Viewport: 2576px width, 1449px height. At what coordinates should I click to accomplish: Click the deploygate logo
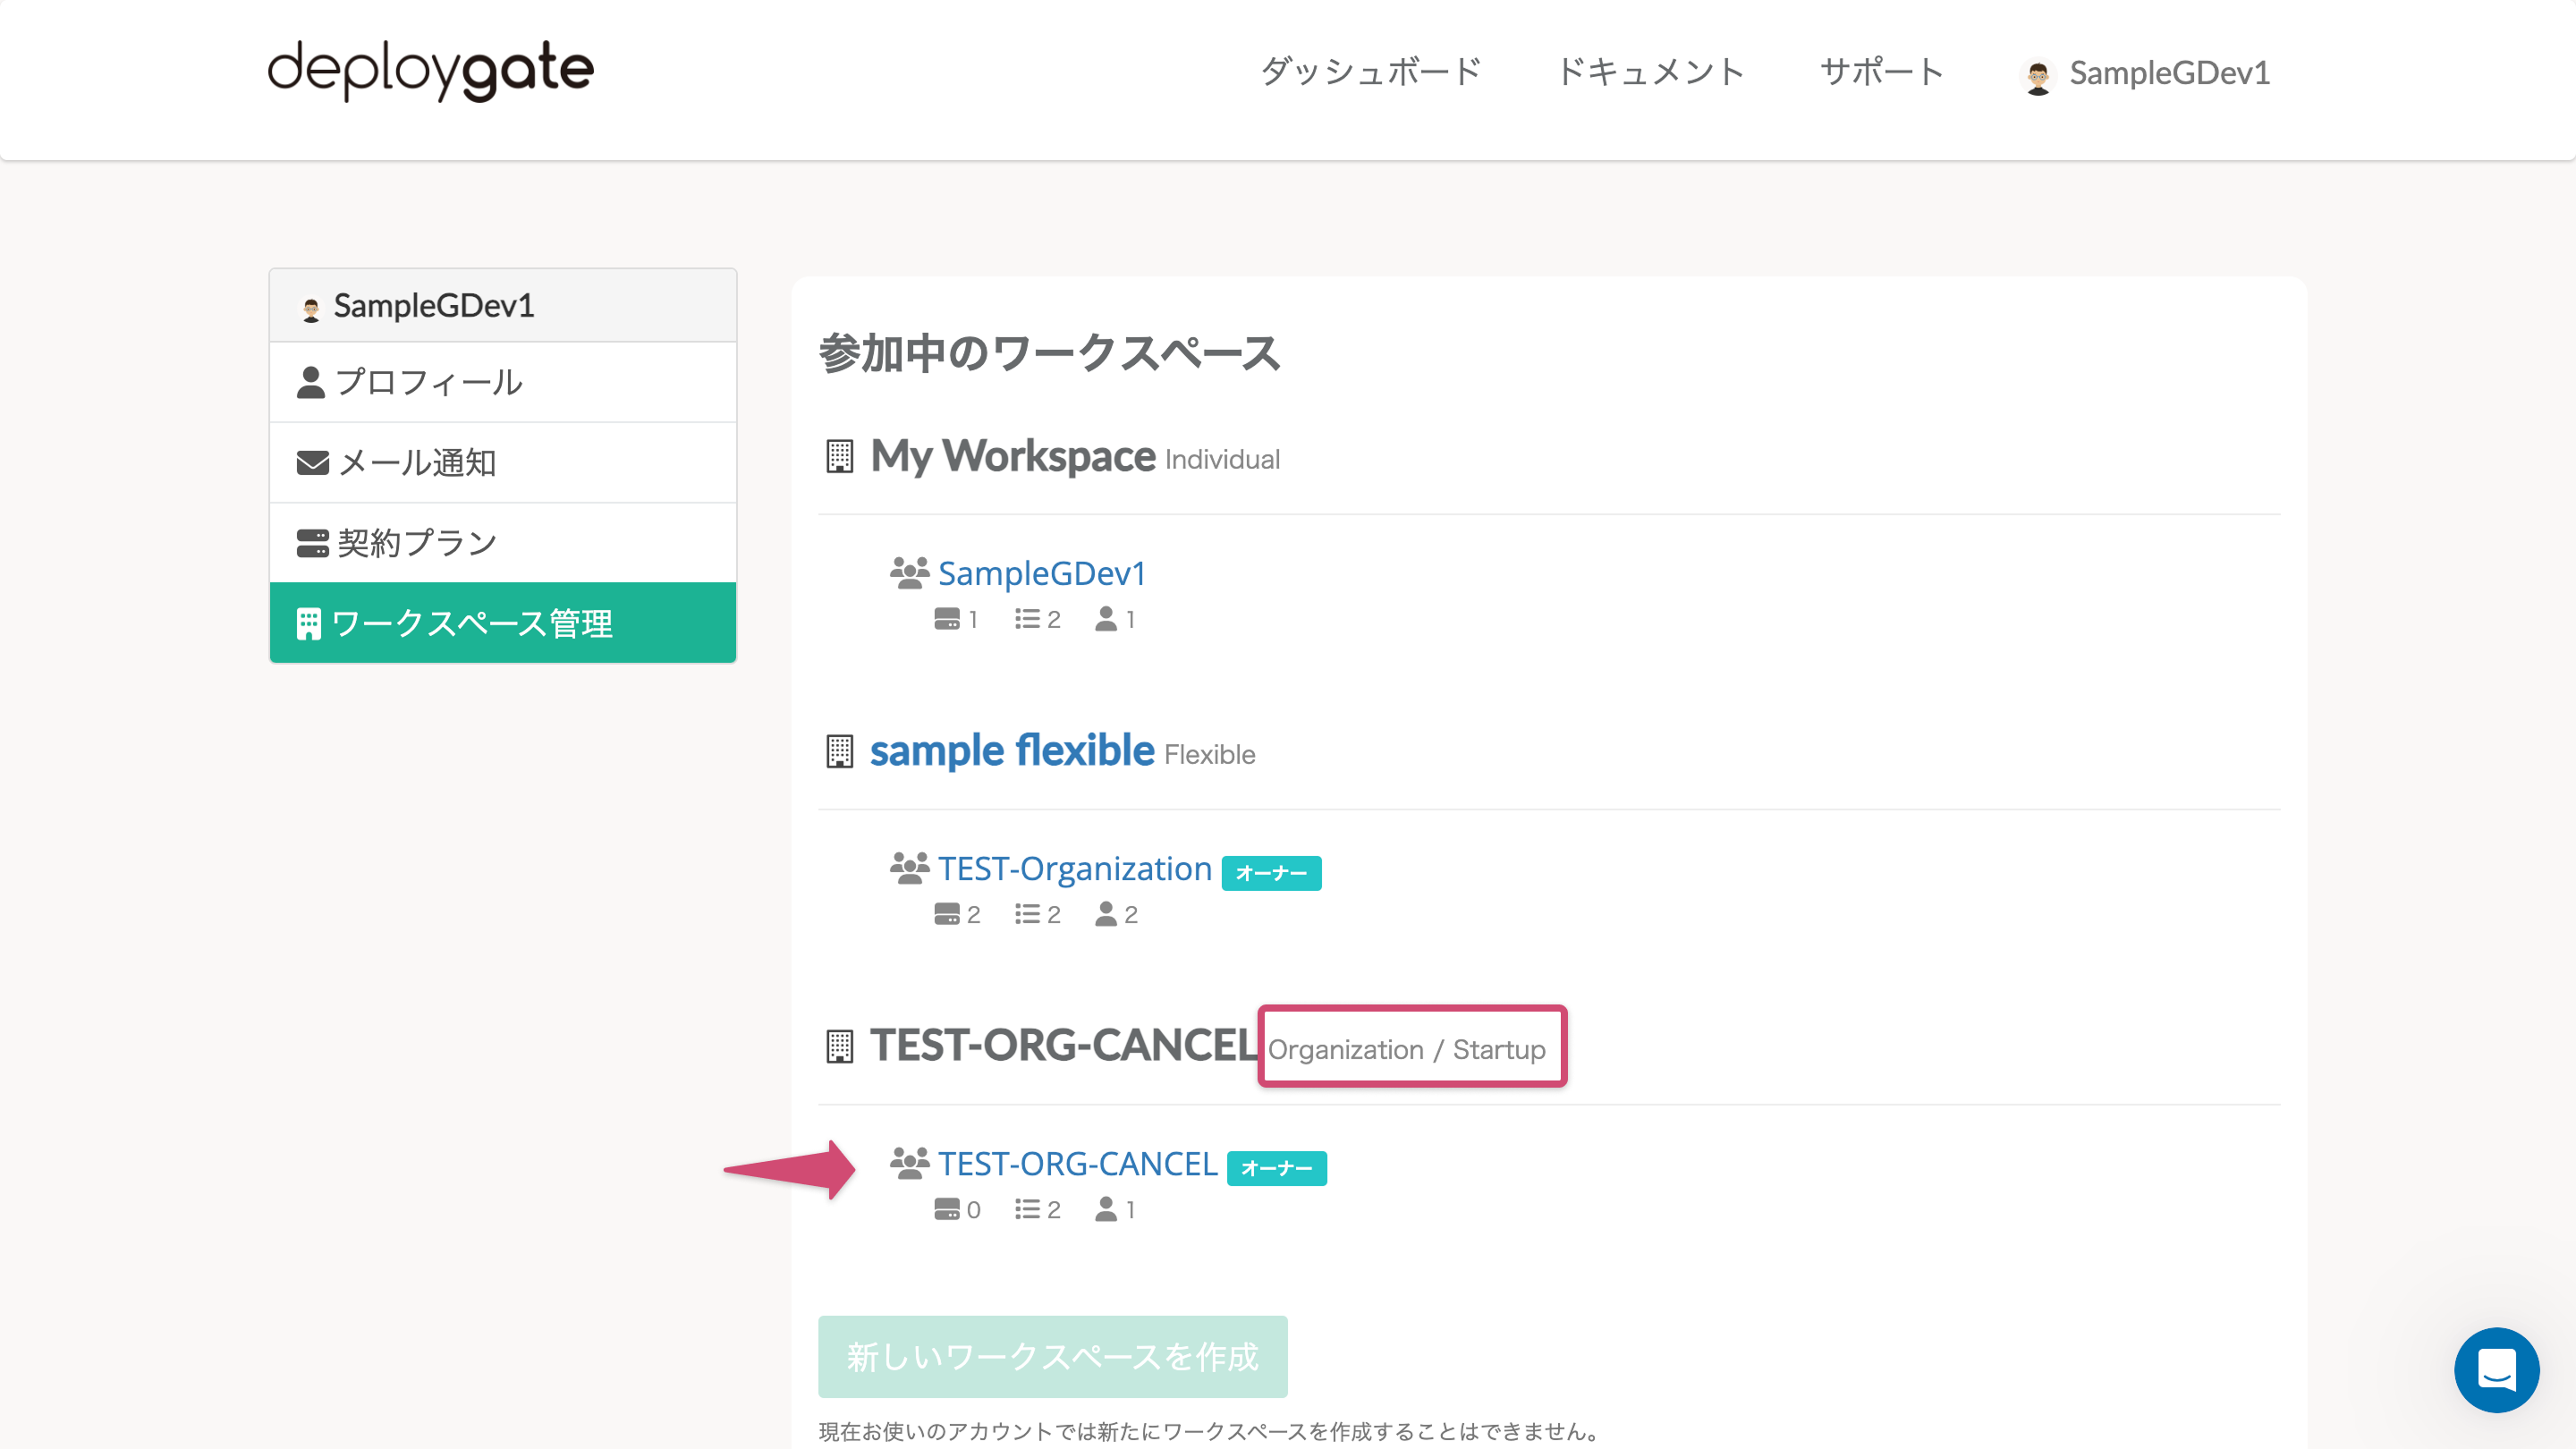430,69
